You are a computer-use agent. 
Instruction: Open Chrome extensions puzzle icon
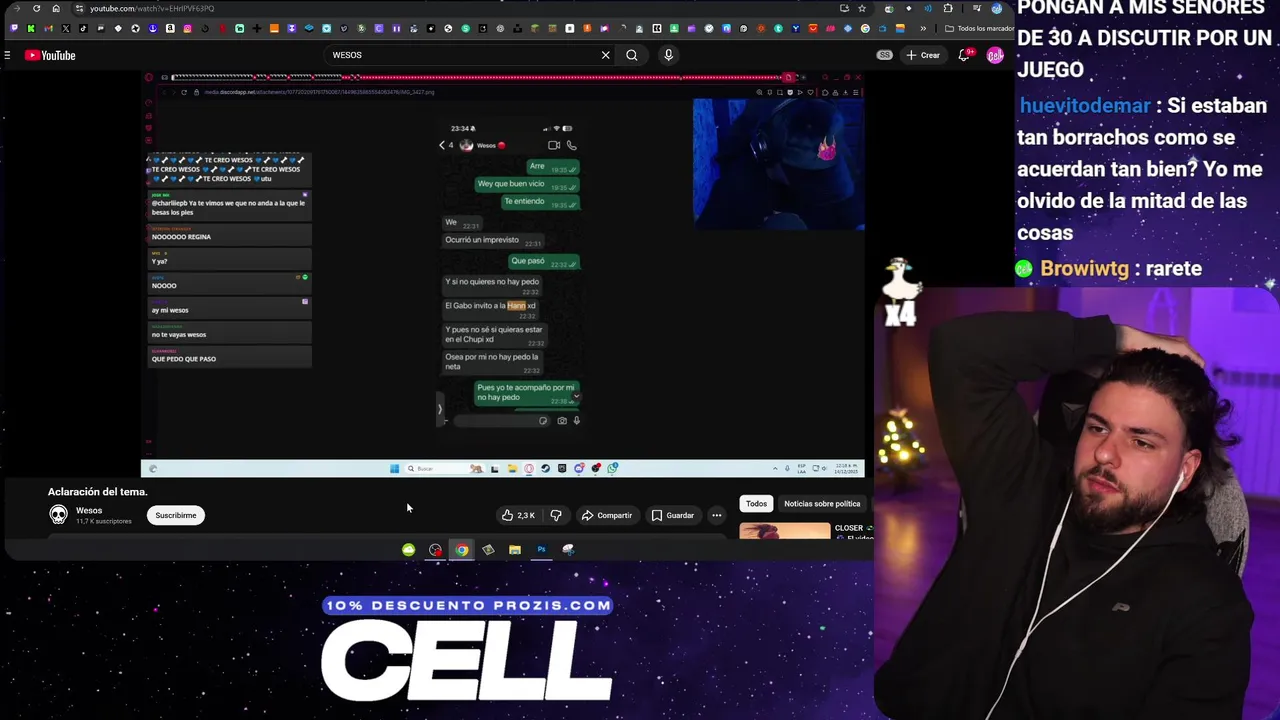point(948,9)
